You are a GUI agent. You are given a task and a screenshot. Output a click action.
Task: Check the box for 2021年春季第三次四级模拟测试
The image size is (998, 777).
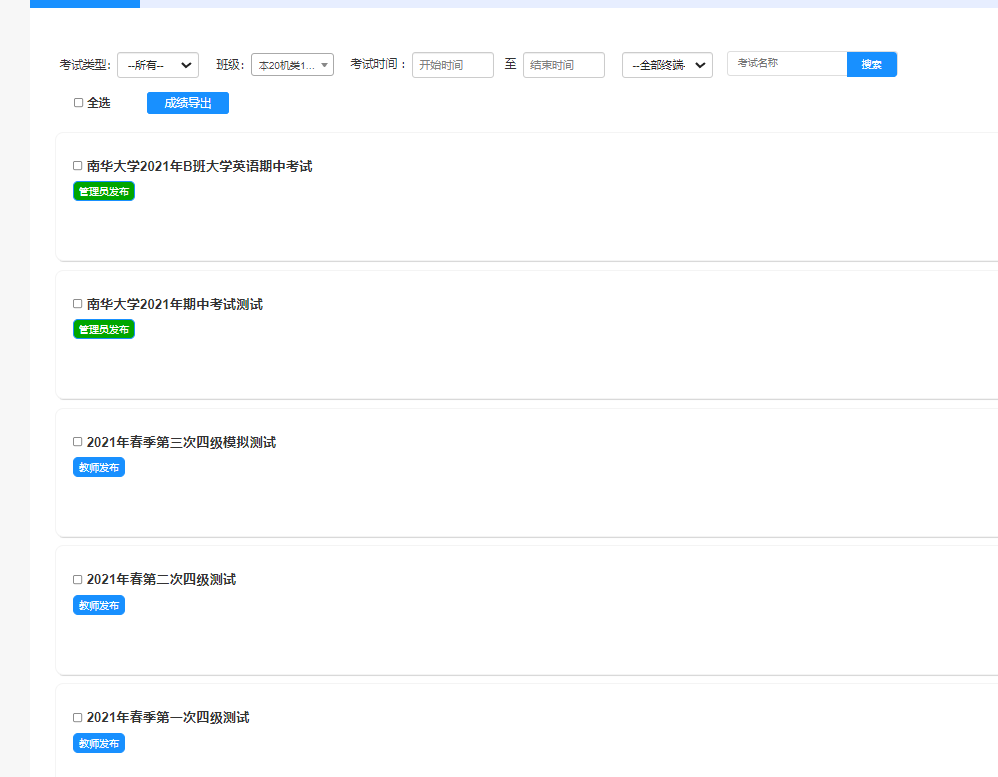pyautogui.click(x=78, y=442)
